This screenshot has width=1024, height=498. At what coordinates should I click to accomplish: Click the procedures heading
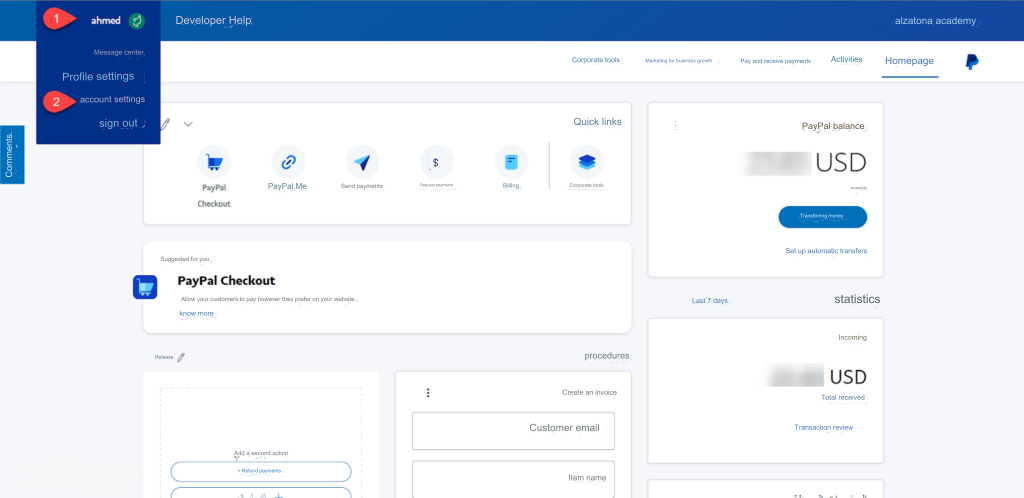(607, 356)
